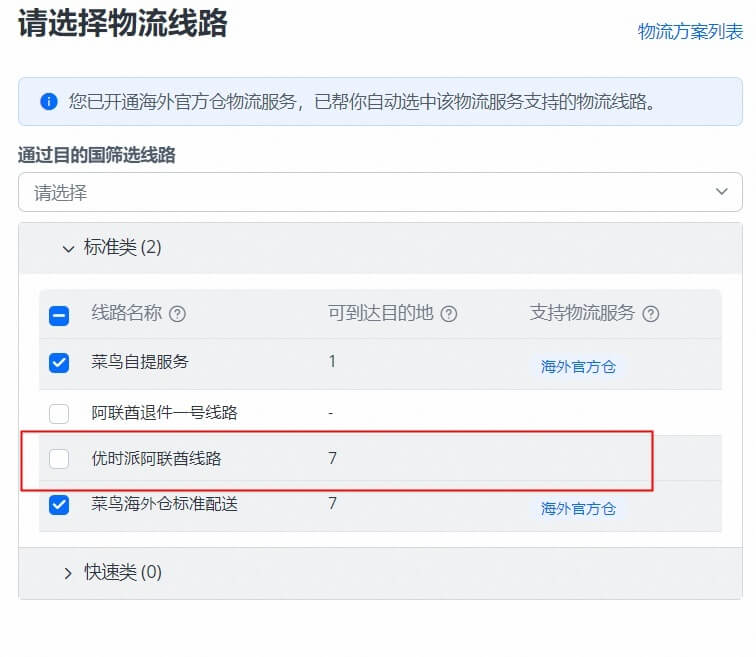Click the 阿联酋退件一号线路 route name

point(164,412)
